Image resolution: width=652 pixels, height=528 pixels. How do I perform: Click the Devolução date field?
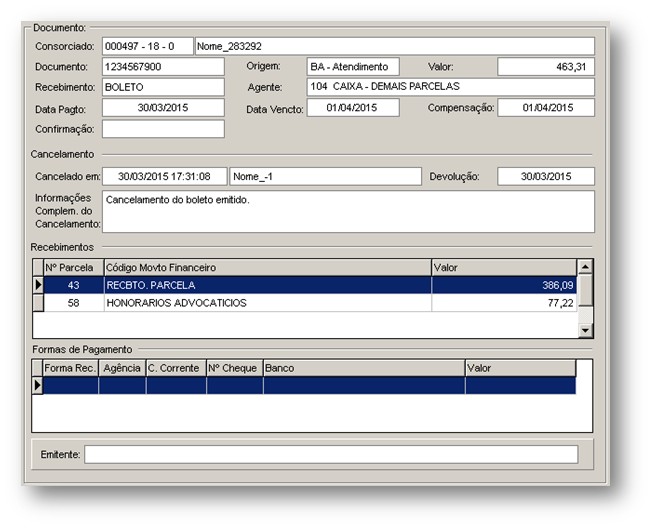(x=546, y=176)
